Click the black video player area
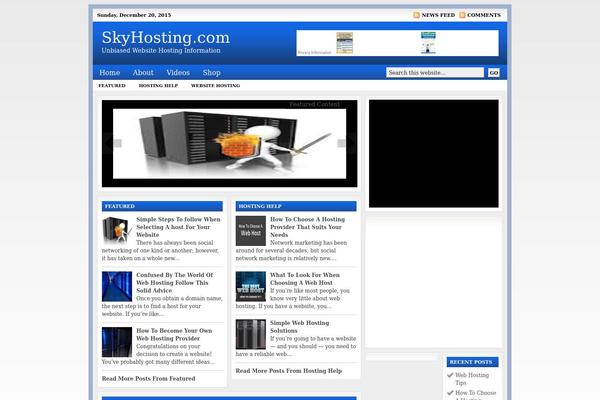Viewport: 600px width, 400px height. [x=434, y=153]
